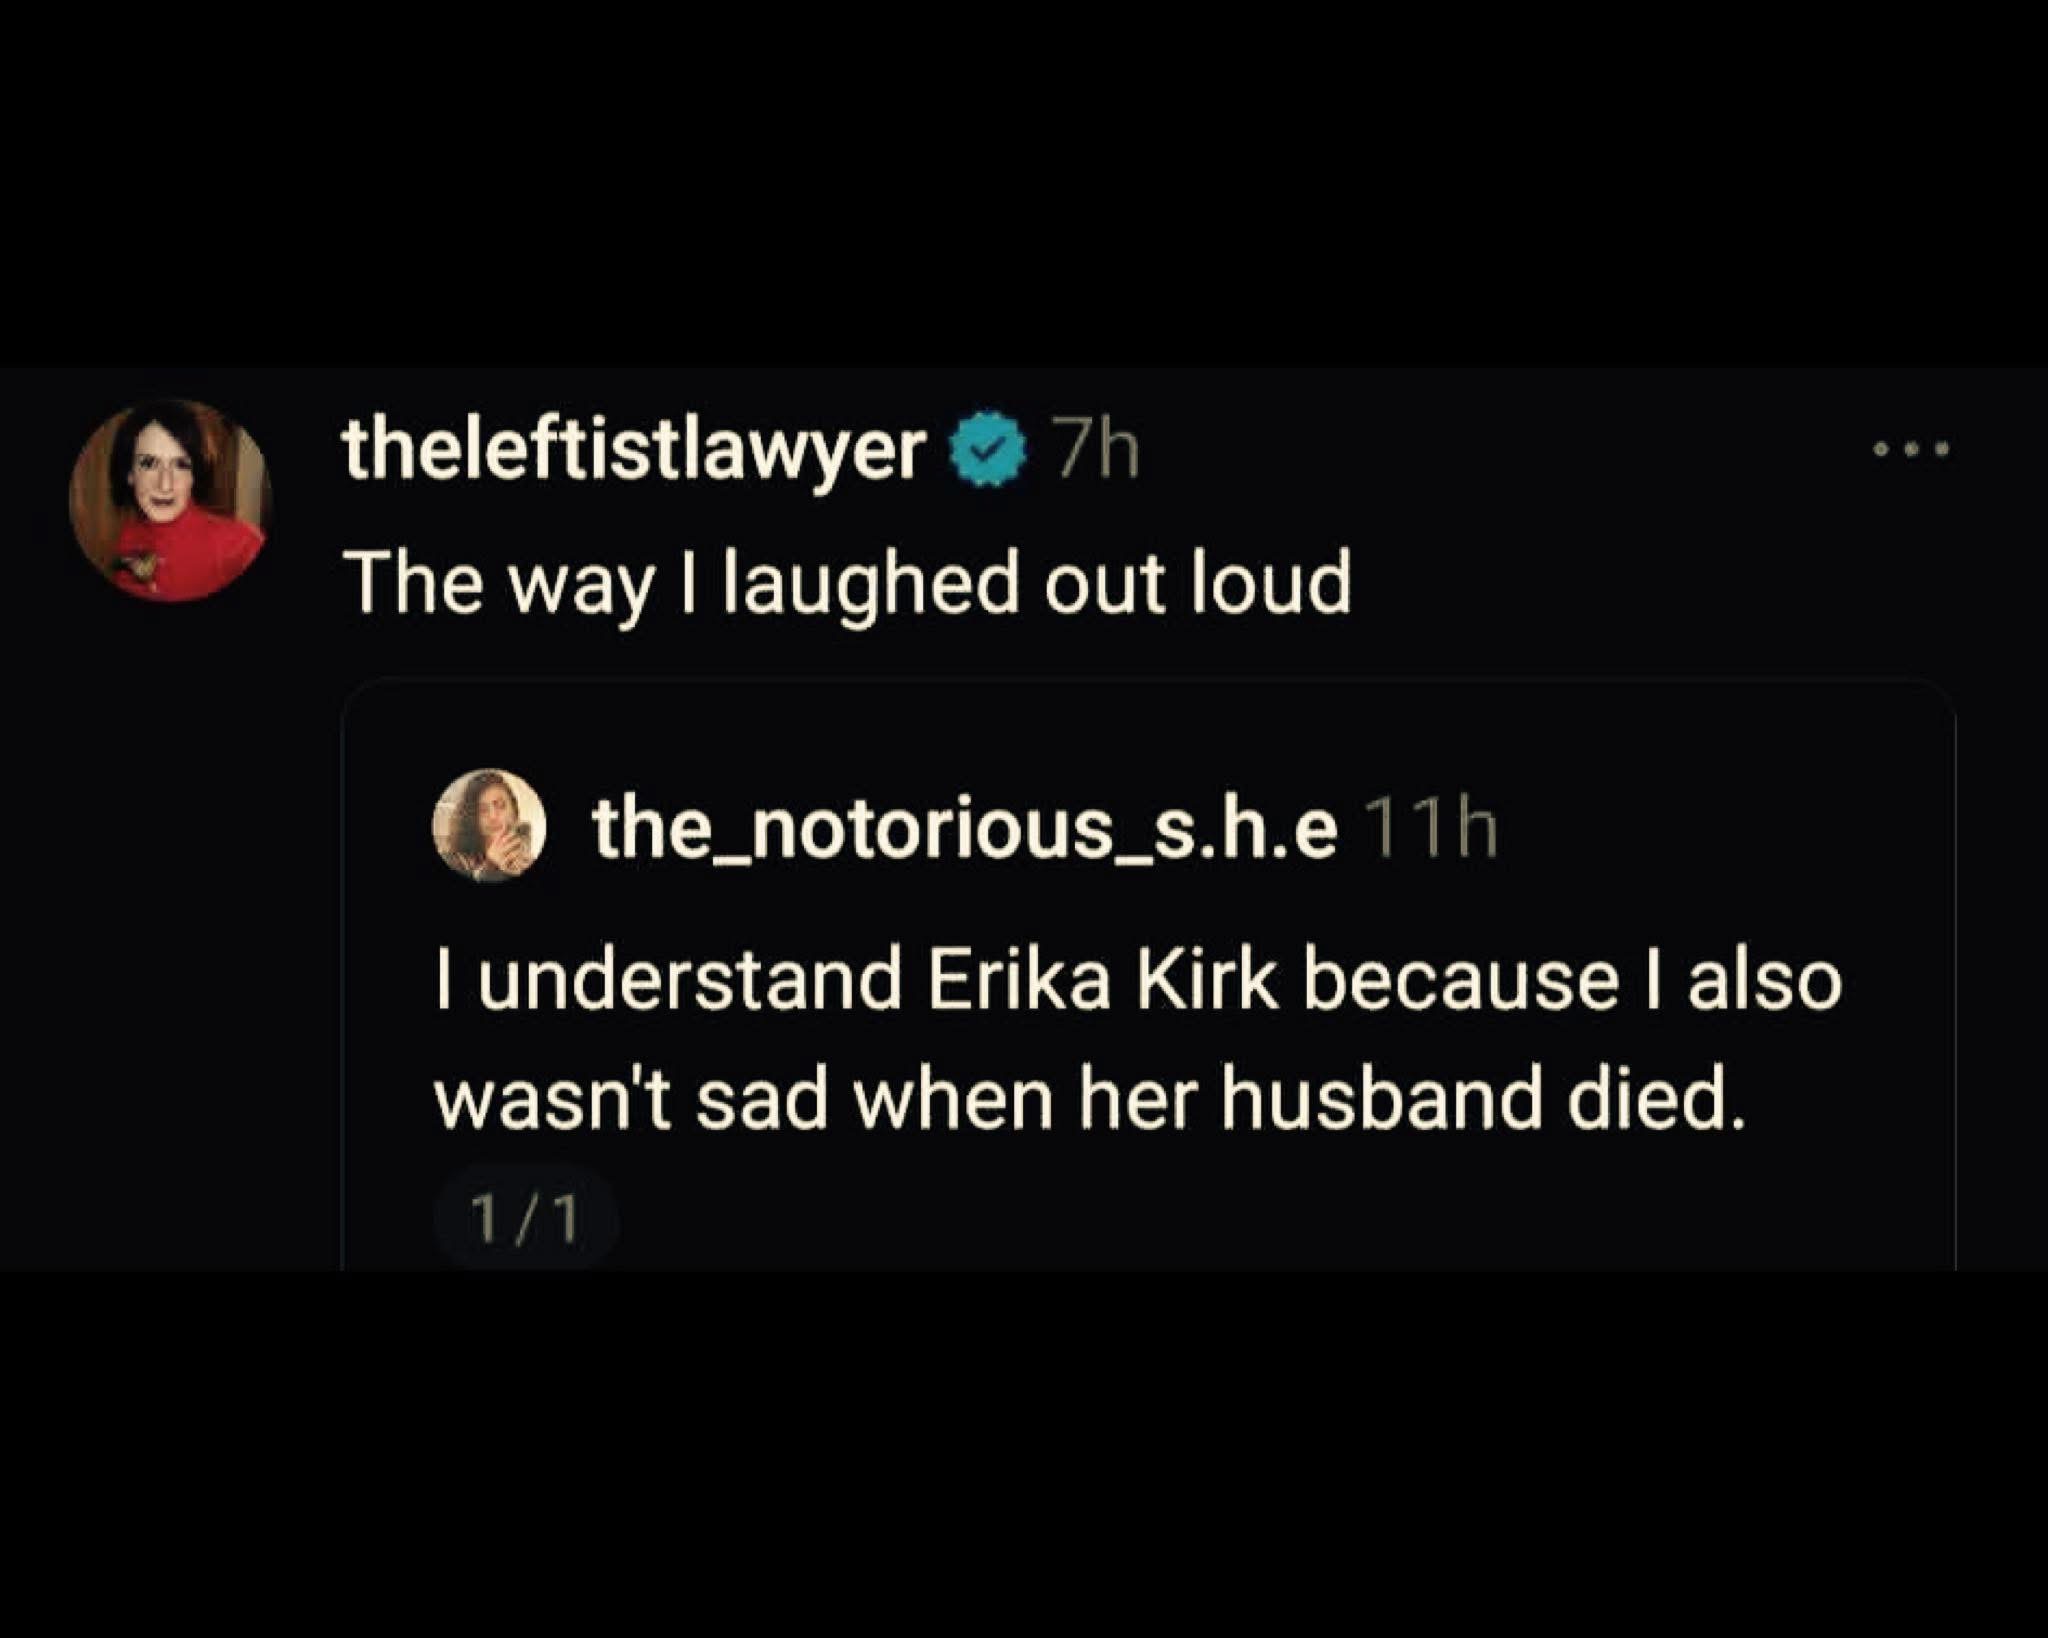Visit theleftistlawyer's profile via username
Image resolution: width=2048 pixels, height=1638 pixels.
coord(634,452)
